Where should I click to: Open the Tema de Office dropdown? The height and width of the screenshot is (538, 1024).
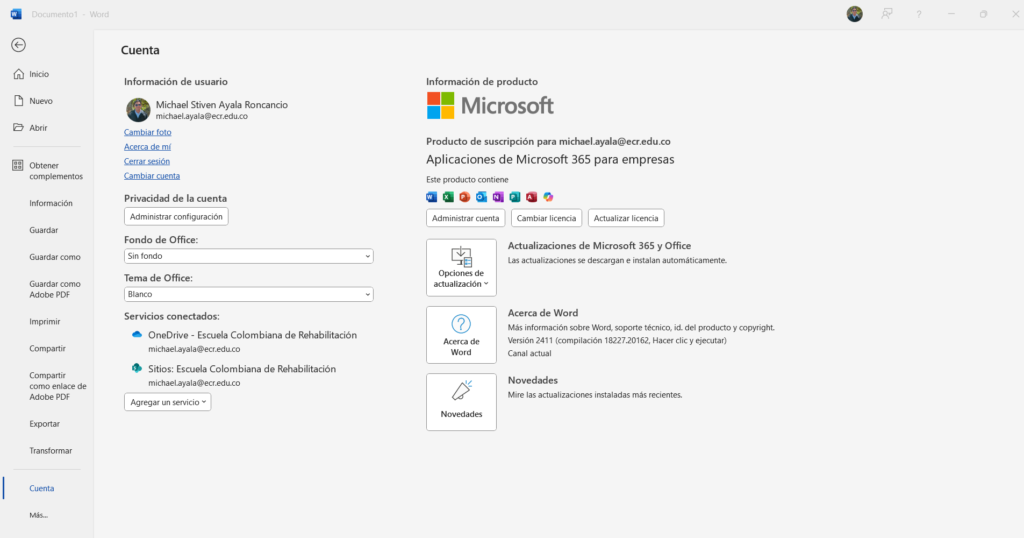(x=248, y=295)
